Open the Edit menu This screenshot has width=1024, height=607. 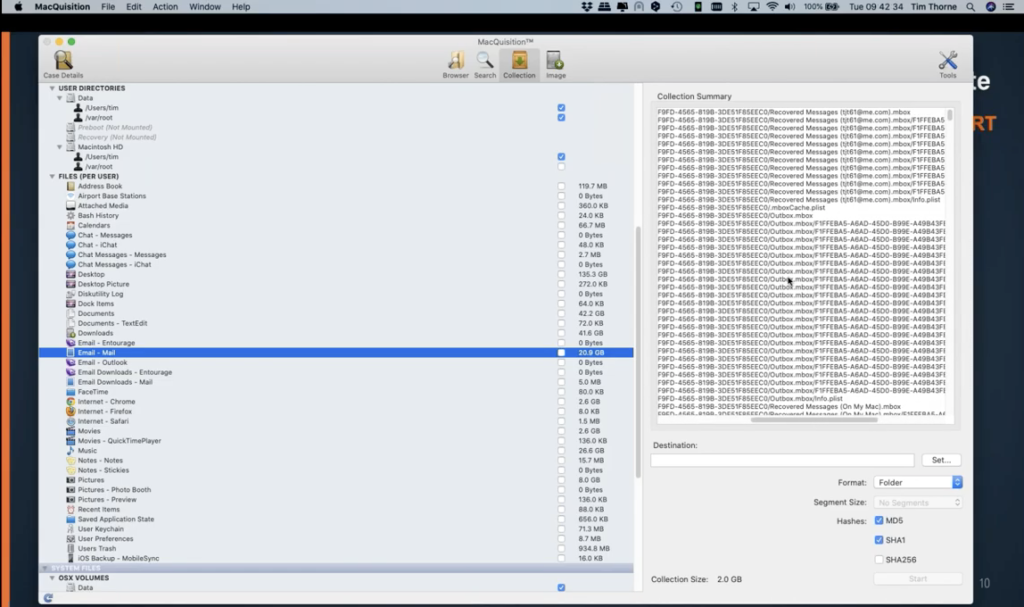(x=133, y=7)
